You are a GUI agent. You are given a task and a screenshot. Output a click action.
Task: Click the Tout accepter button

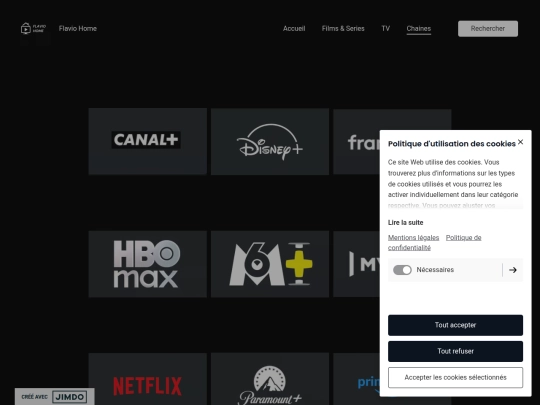pyautogui.click(x=455, y=325)
